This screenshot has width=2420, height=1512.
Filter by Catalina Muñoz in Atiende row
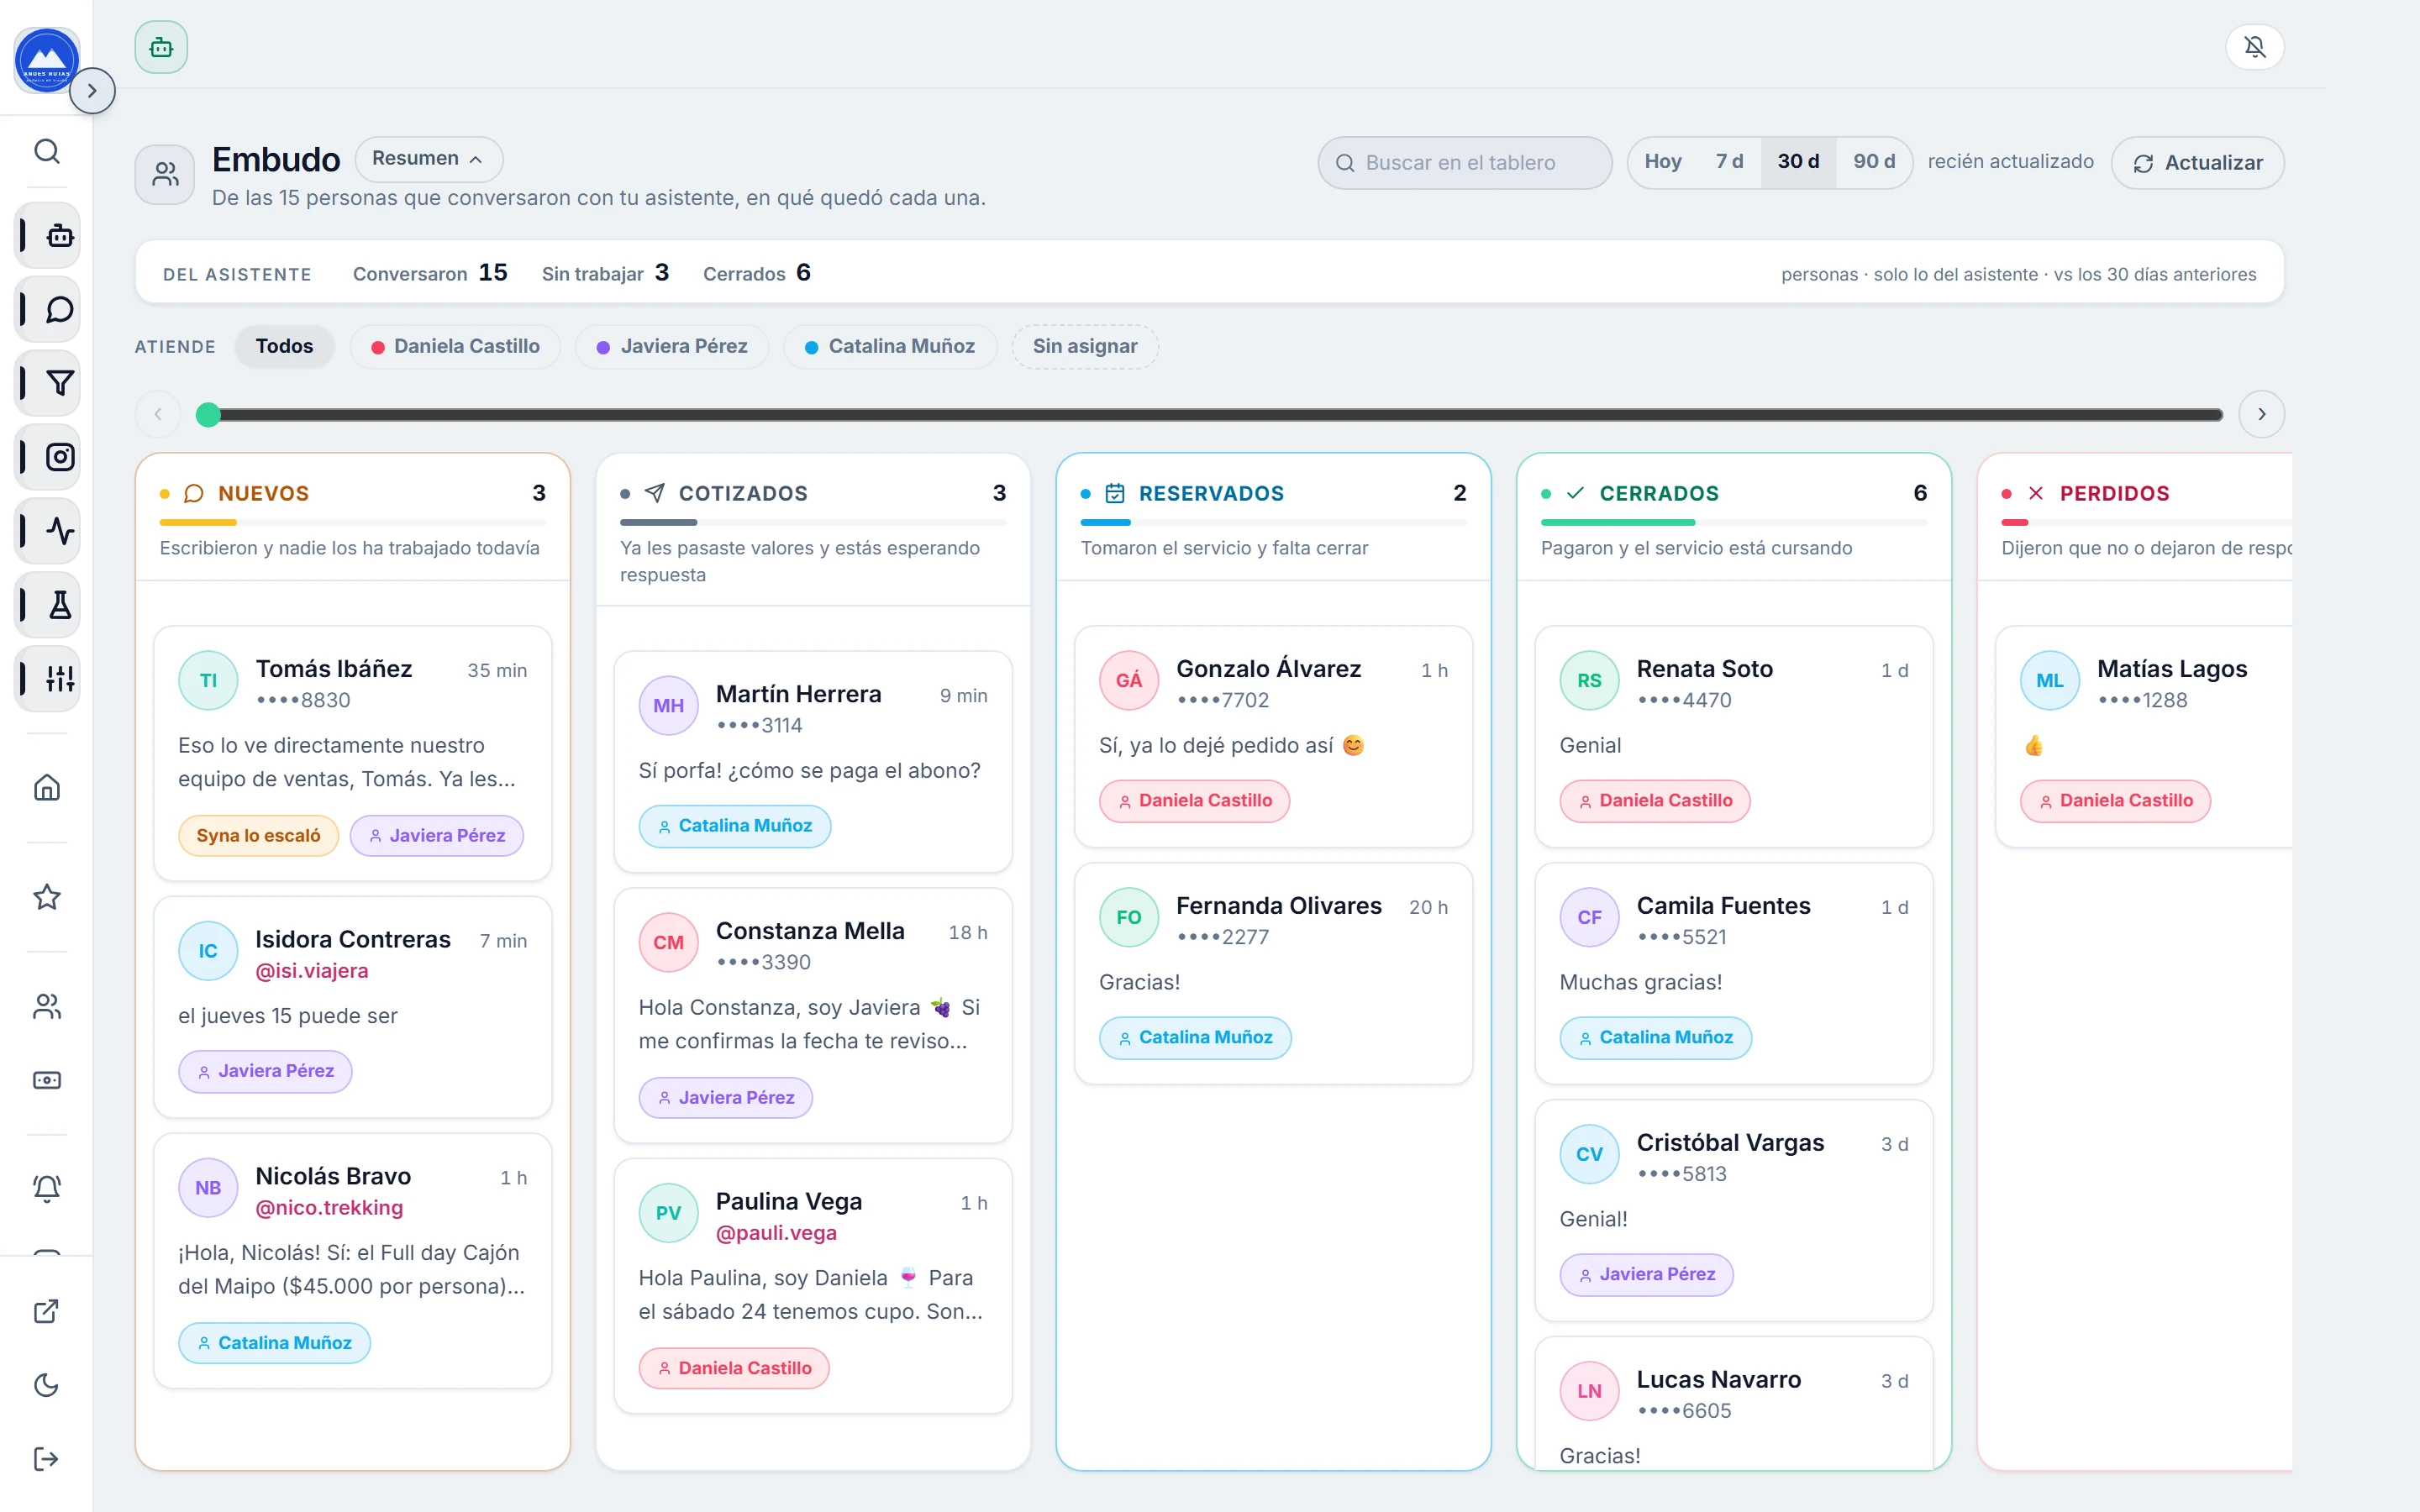pos(890,346)
